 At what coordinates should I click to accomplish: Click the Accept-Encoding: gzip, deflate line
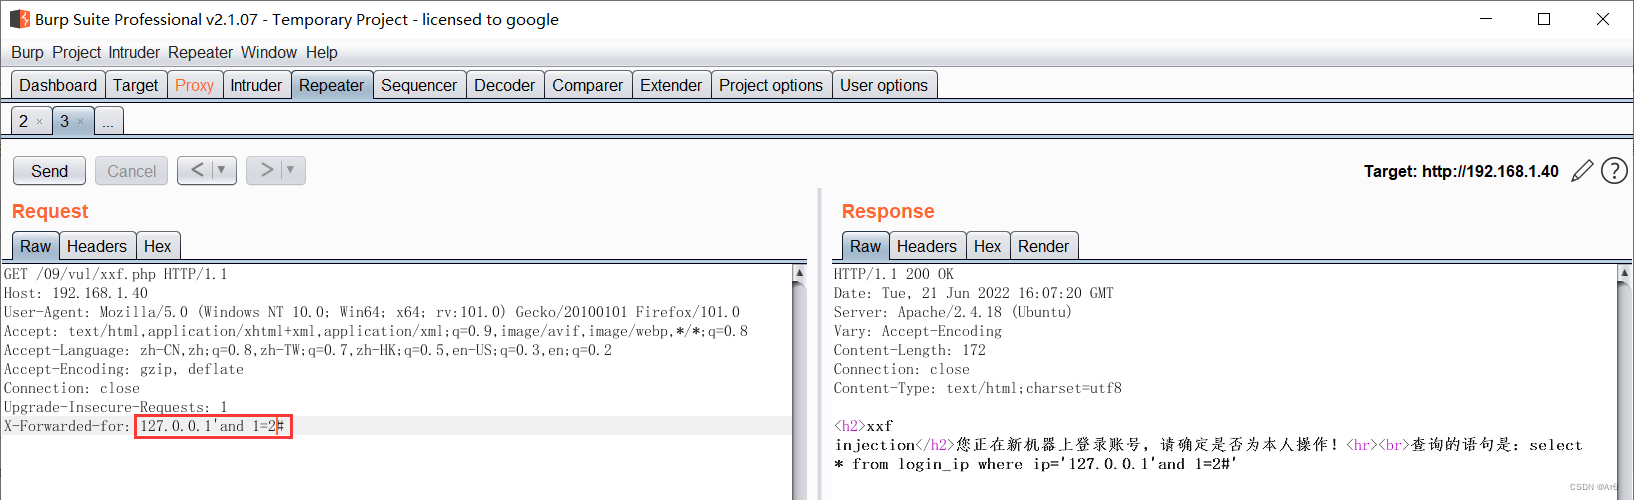[124, 369]
